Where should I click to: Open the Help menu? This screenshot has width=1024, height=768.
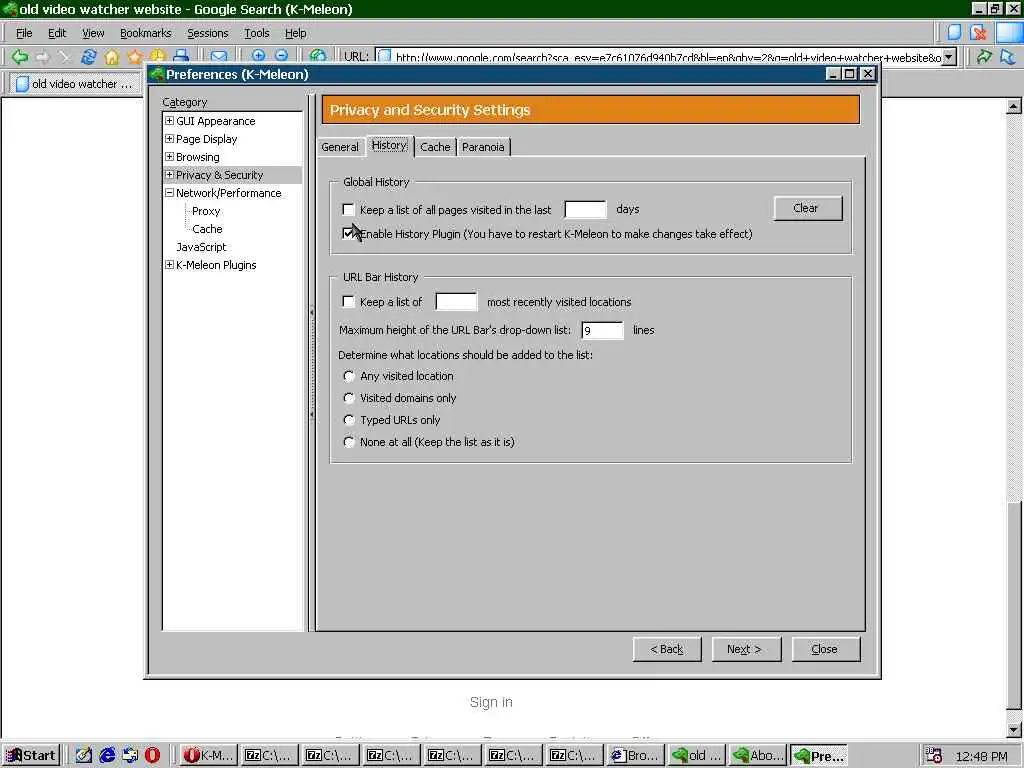click(295, 33)
